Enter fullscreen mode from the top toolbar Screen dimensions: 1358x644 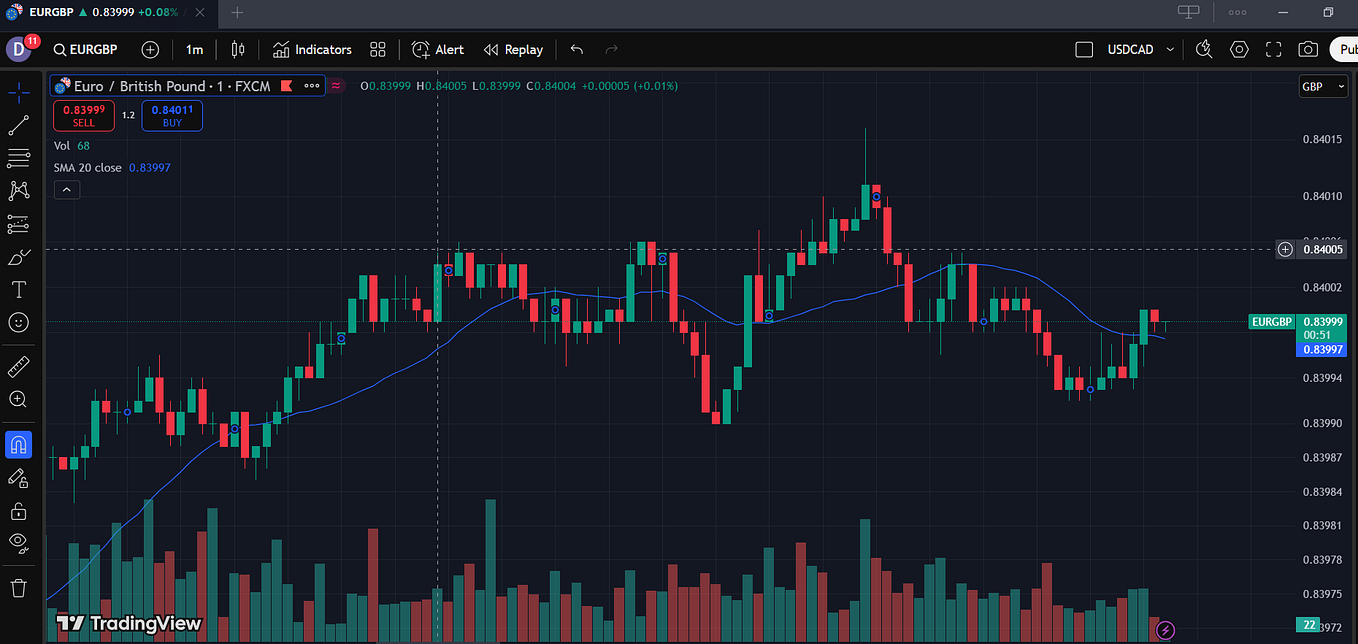1273,49
